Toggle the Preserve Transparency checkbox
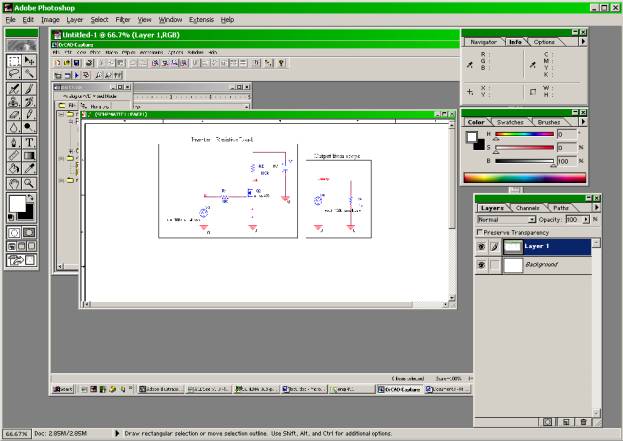This screenshot has width=623, height=441. pyautogui.click(x=480, y=232)
